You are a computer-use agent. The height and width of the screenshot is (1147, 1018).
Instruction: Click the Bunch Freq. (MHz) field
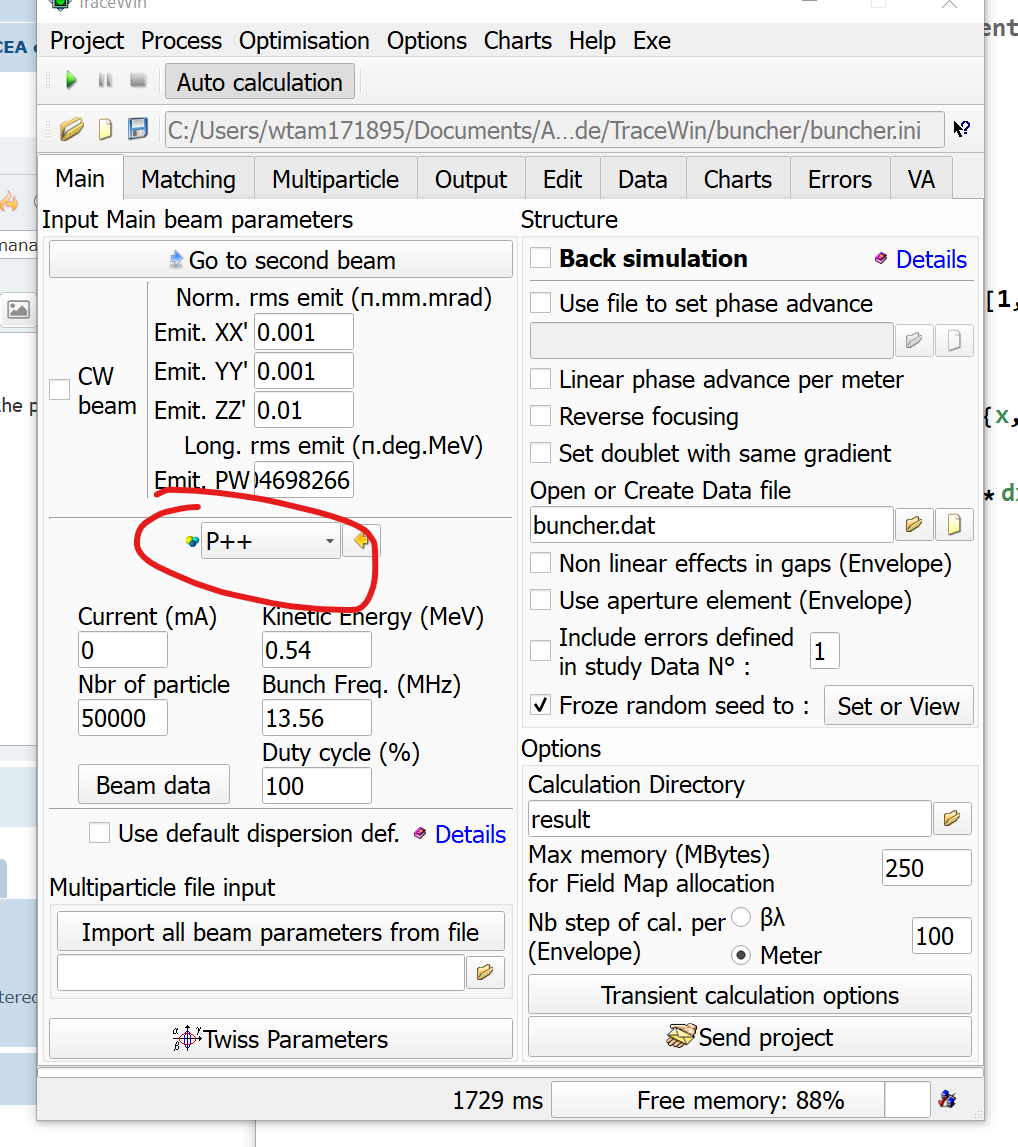click(x=317, y=718)
